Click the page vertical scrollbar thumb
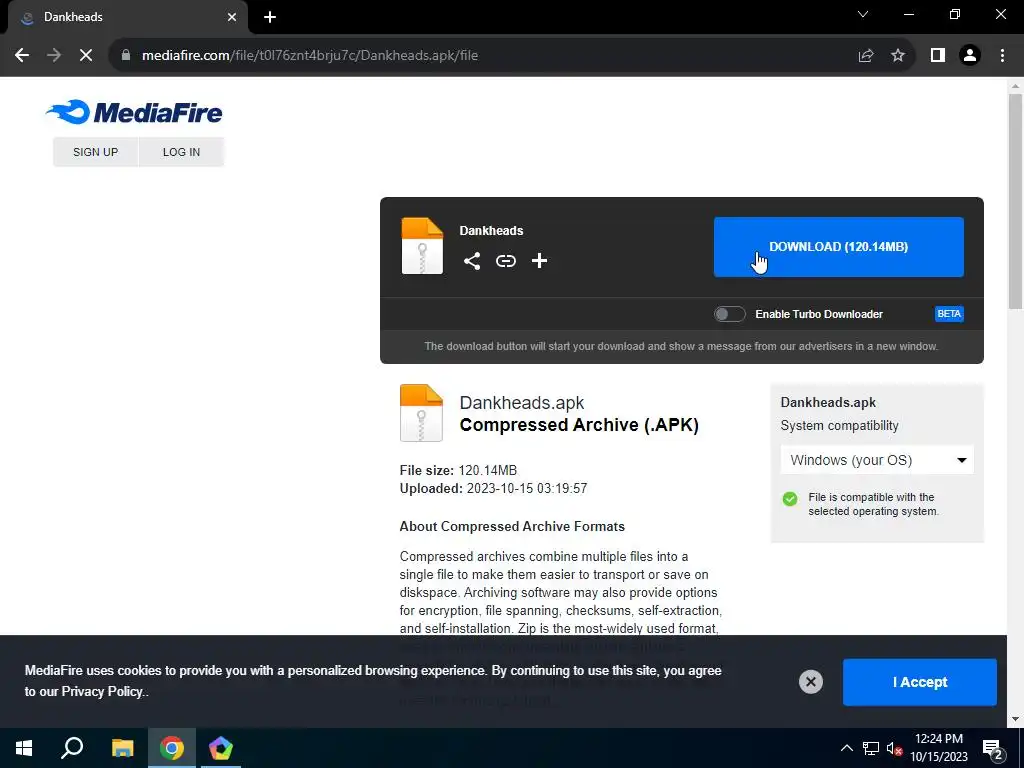1024x768 pixels. (x=1015, y=201)
